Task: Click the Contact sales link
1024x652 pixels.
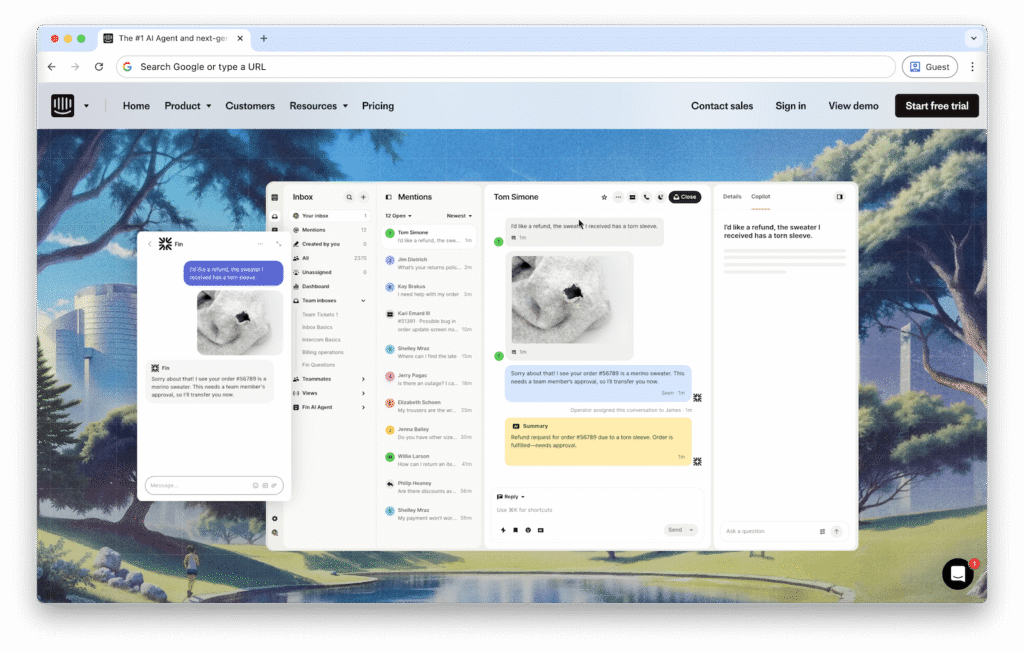Action: (x=722, y=106)
